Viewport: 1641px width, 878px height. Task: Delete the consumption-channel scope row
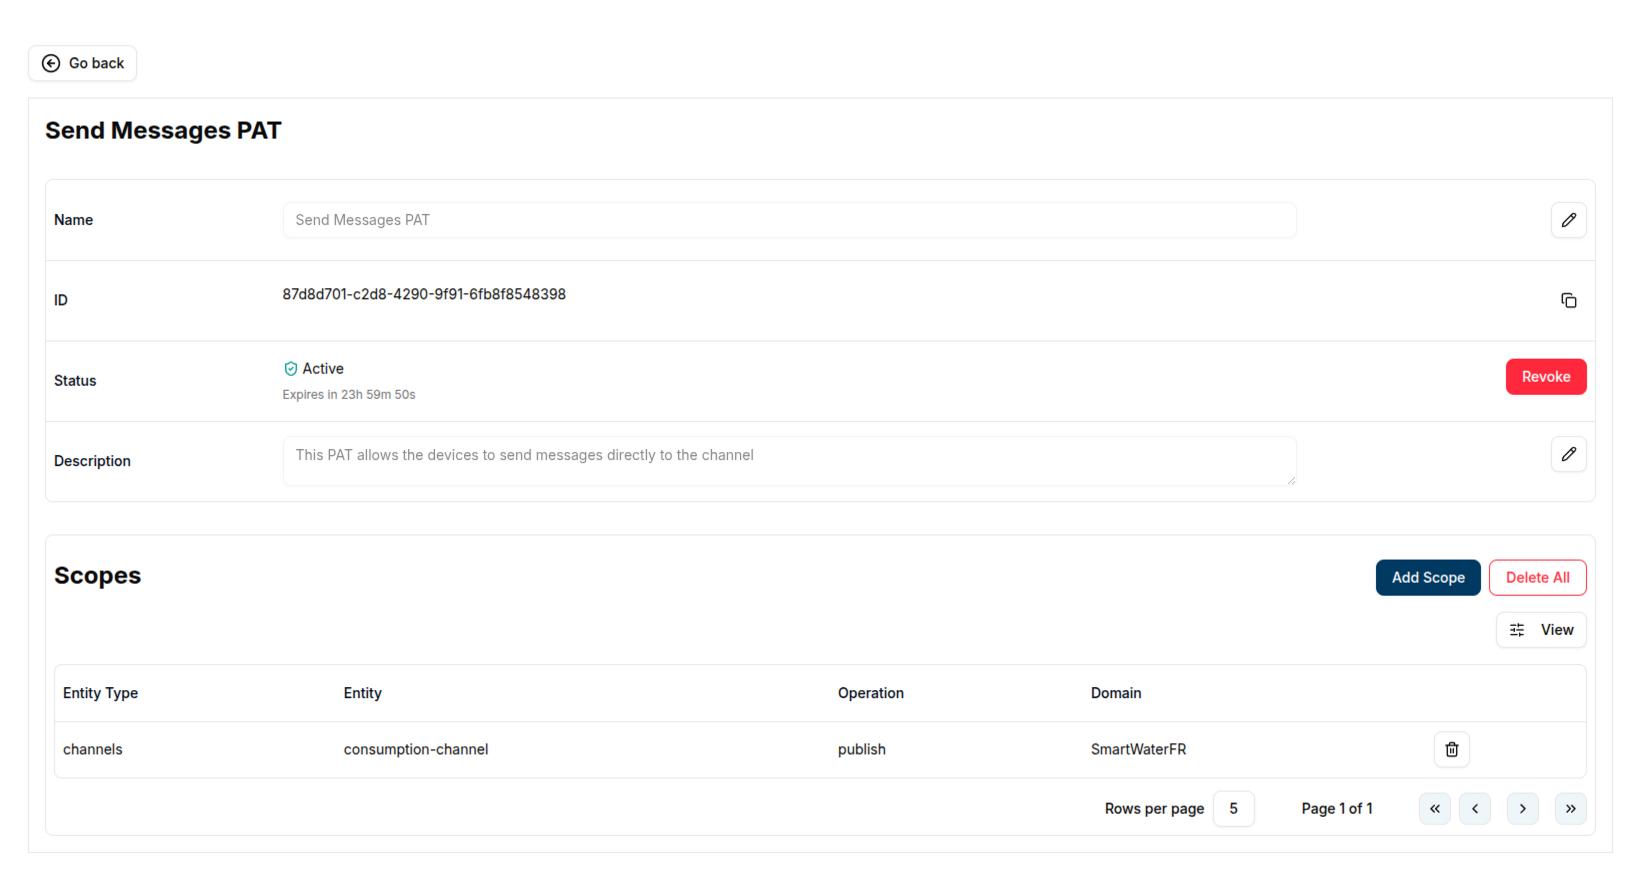(1451, 750)
